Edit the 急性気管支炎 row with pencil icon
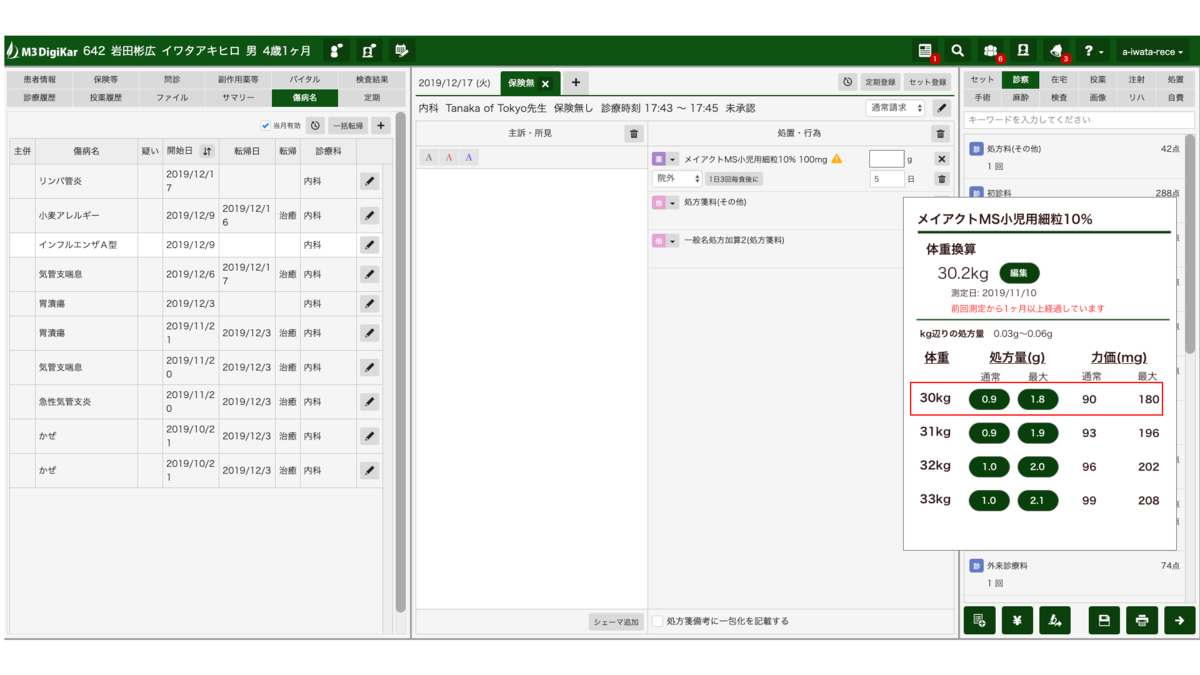Image resolution: width=1200 pixels, height=675 pixels. pyautogui.click(x=369, y=401)
